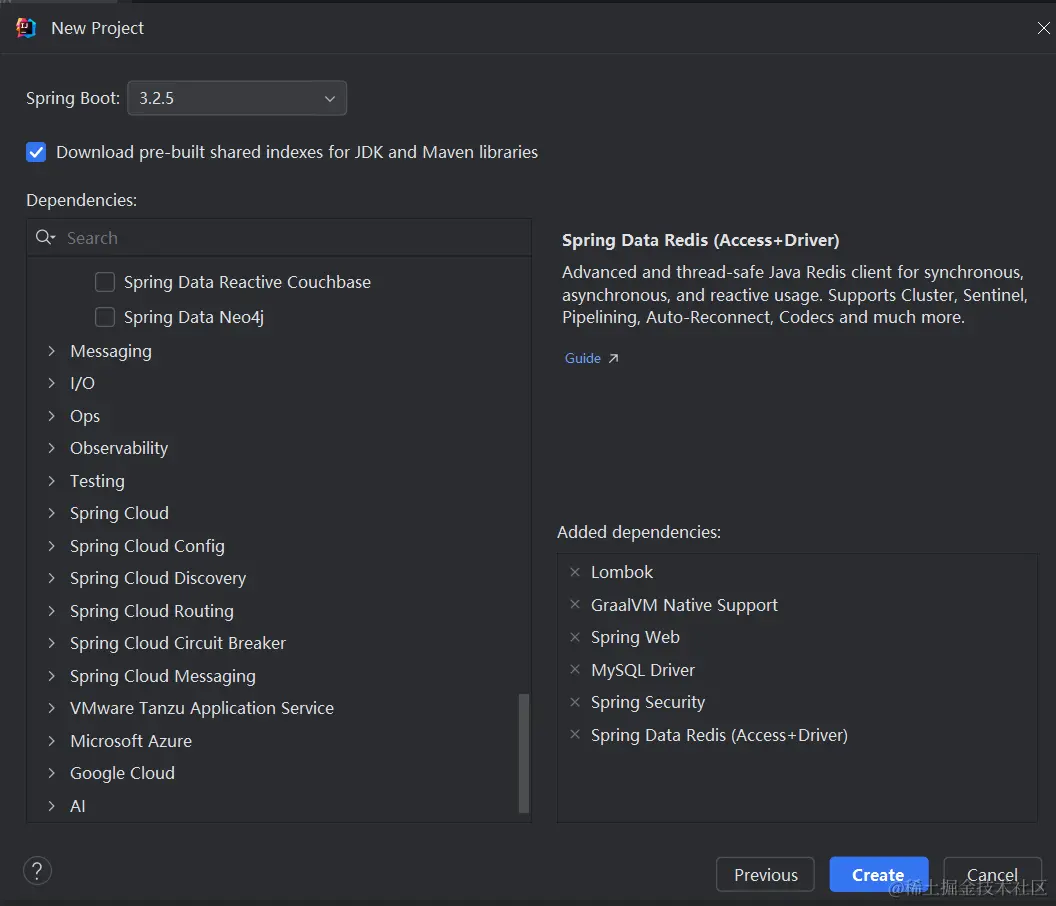The width and height of the screenshot is (1056, 906).
Task: Remove Spring Web with its X icon
Action: point(574,637)
